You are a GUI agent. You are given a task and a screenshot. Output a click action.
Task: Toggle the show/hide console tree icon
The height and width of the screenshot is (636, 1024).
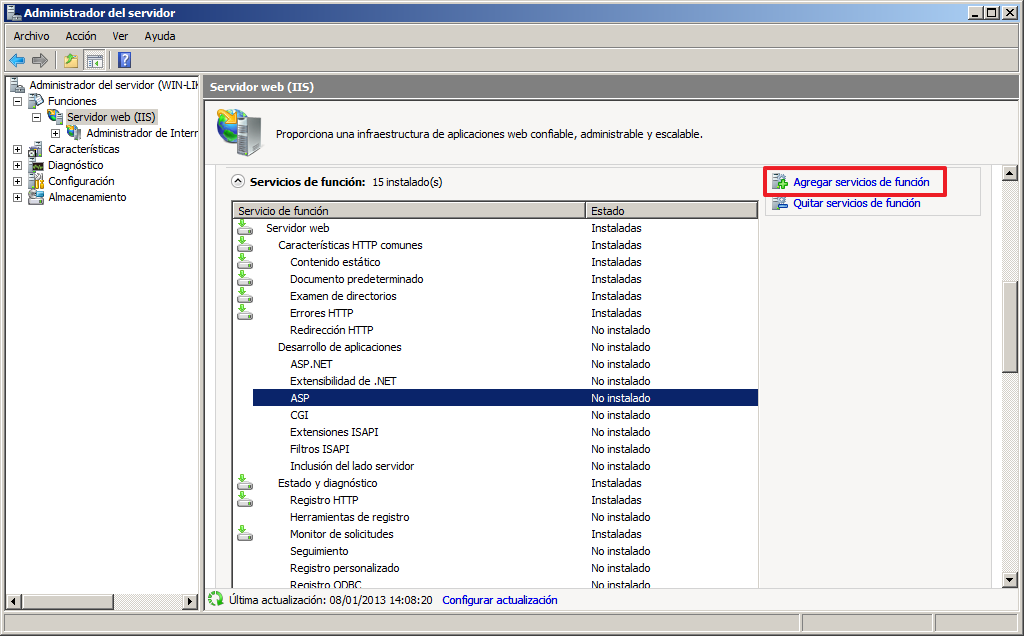point(94,60)
